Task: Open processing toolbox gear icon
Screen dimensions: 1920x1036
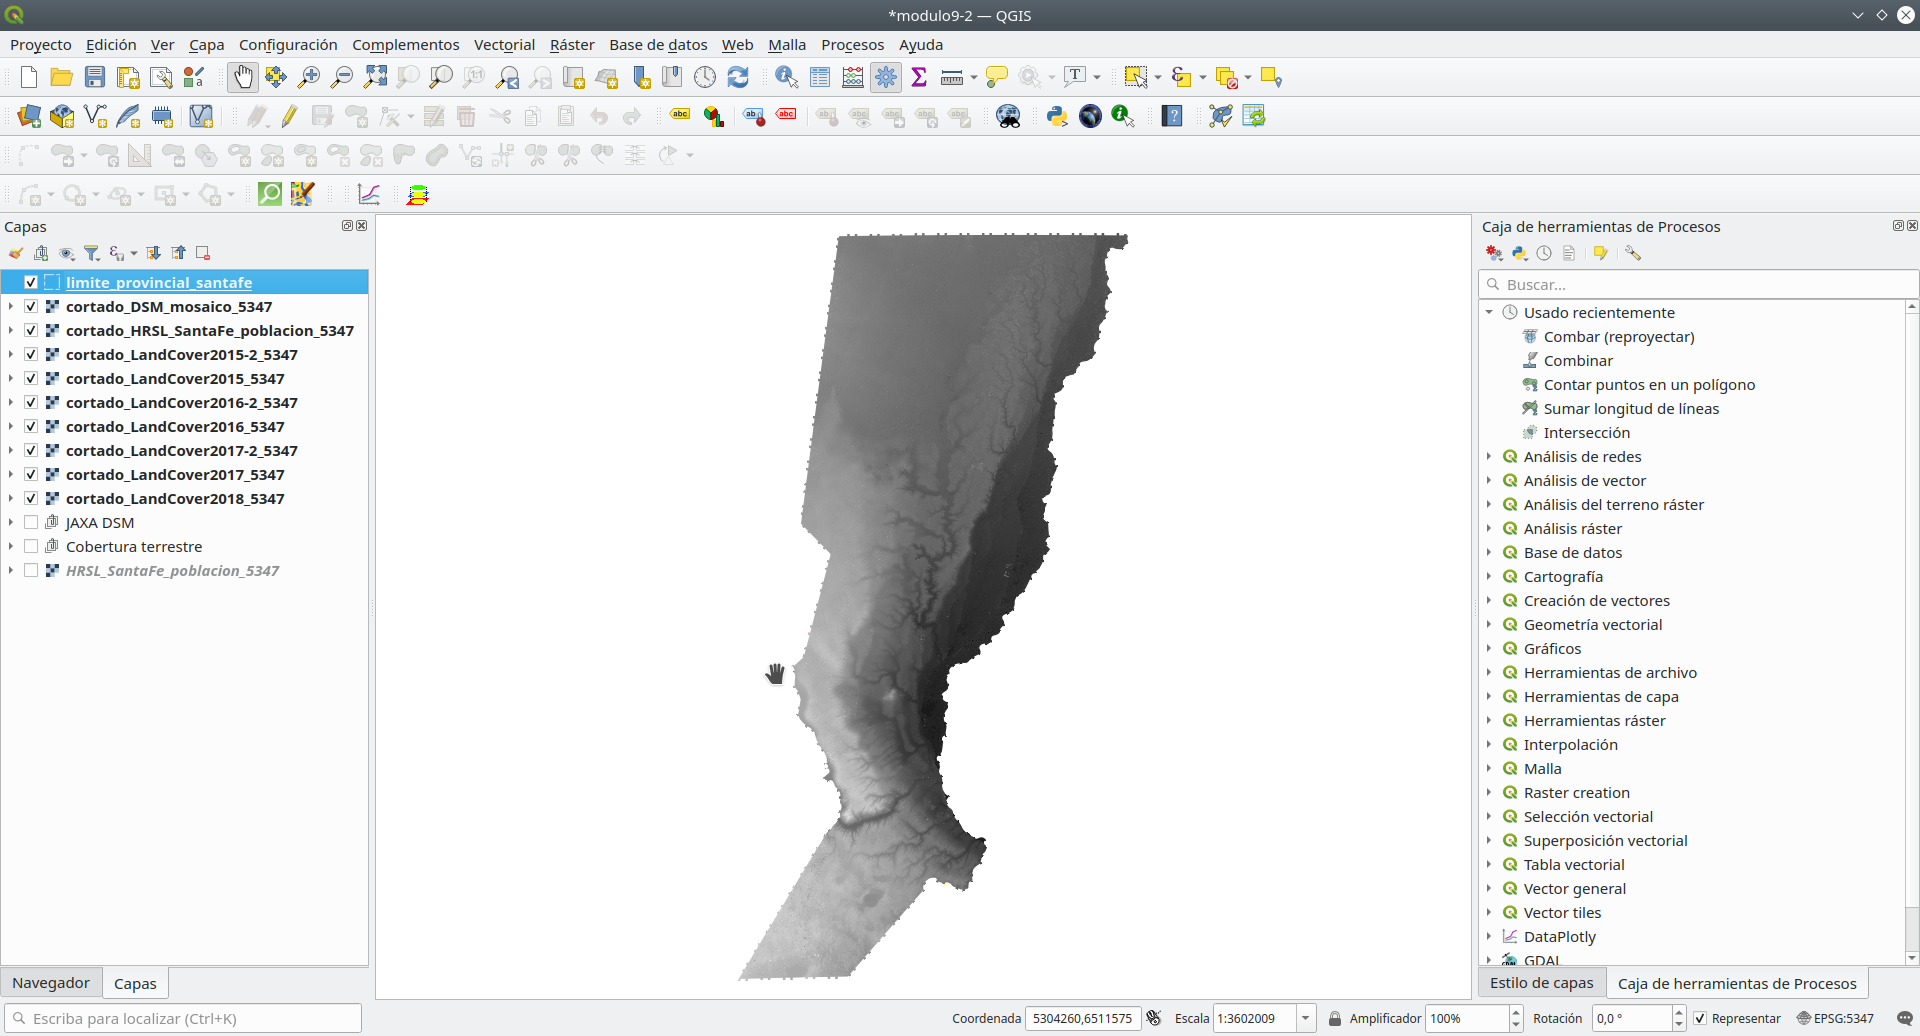Action: click(886, 77)
